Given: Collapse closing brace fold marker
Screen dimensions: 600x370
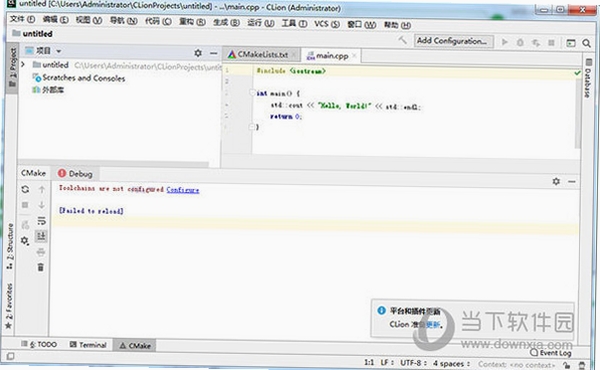Looking at the screenshot, I should (252, 127).
